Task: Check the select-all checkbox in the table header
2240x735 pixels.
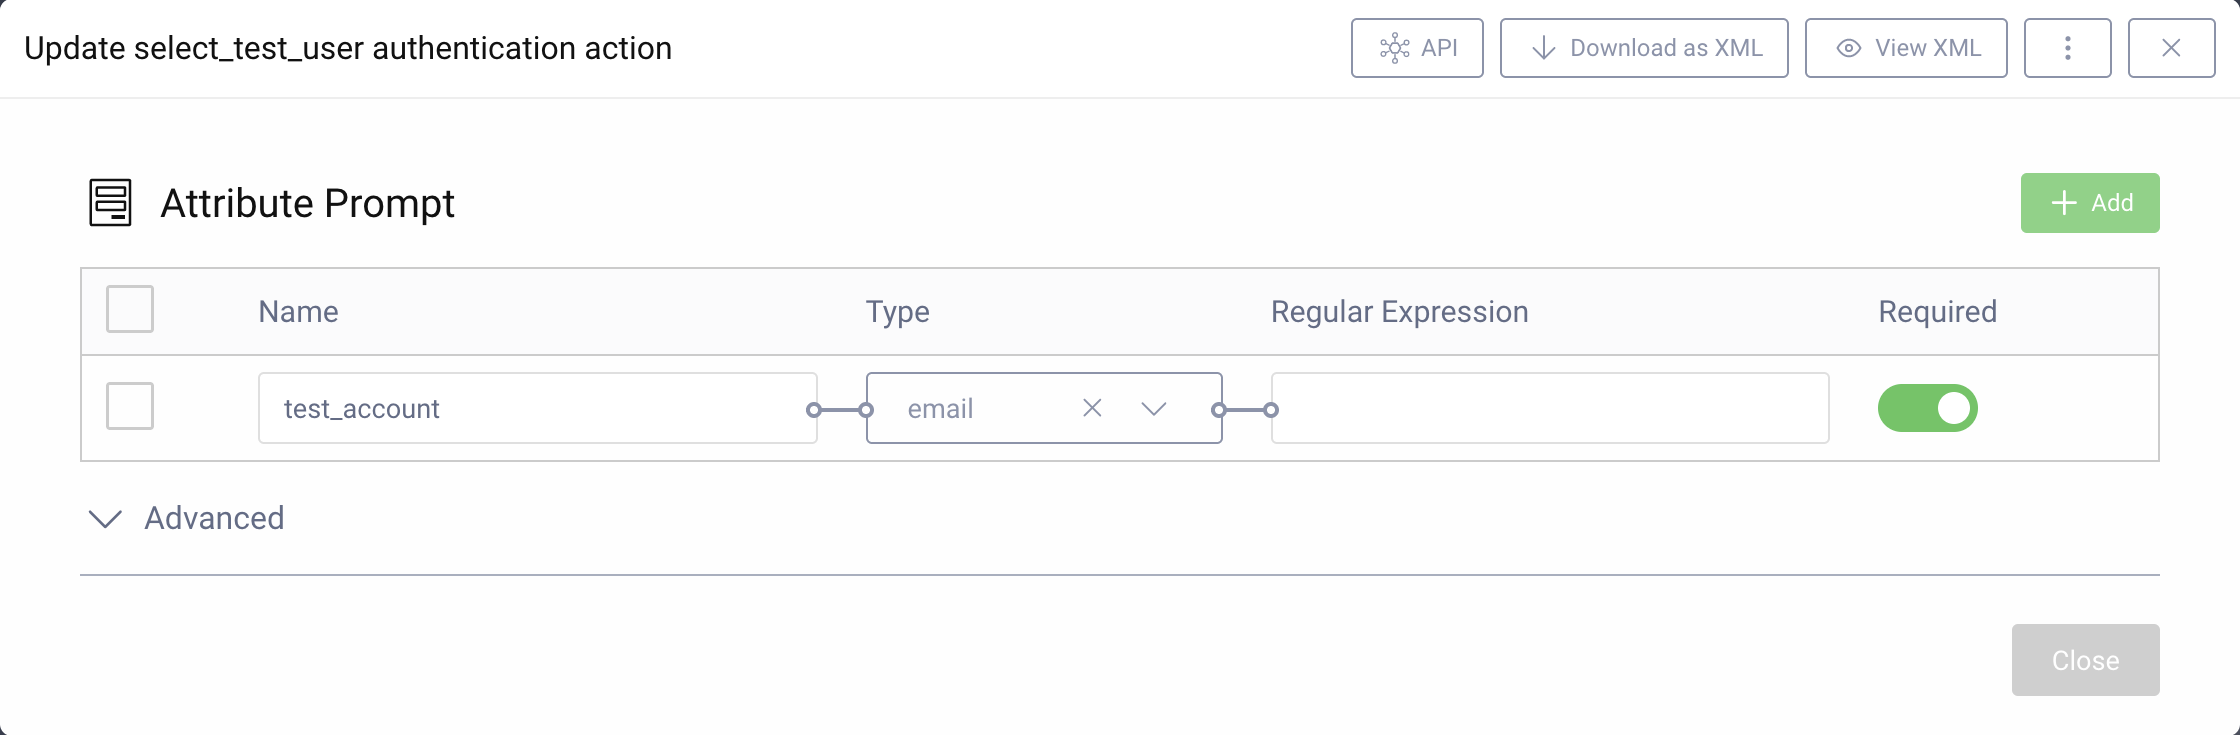Action: (x=128, y=310)
